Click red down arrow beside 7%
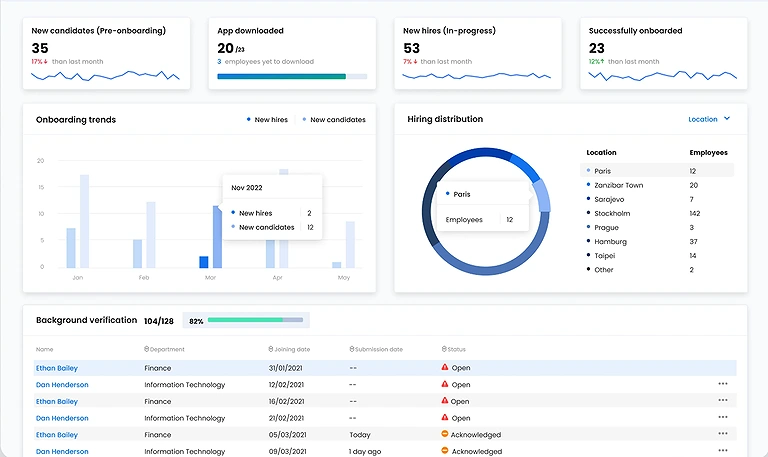768x457 pixels. [415, 62]
